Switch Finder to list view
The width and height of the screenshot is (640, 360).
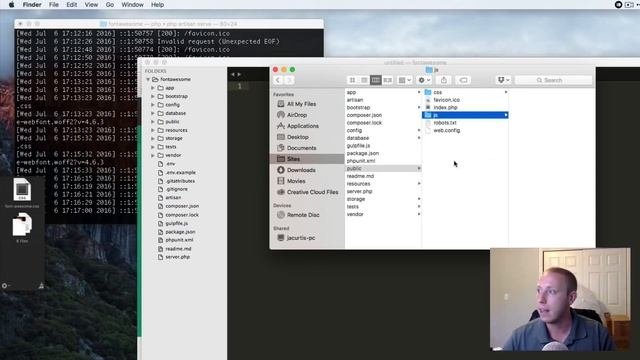pyautogui.click(x=364, y=80)
